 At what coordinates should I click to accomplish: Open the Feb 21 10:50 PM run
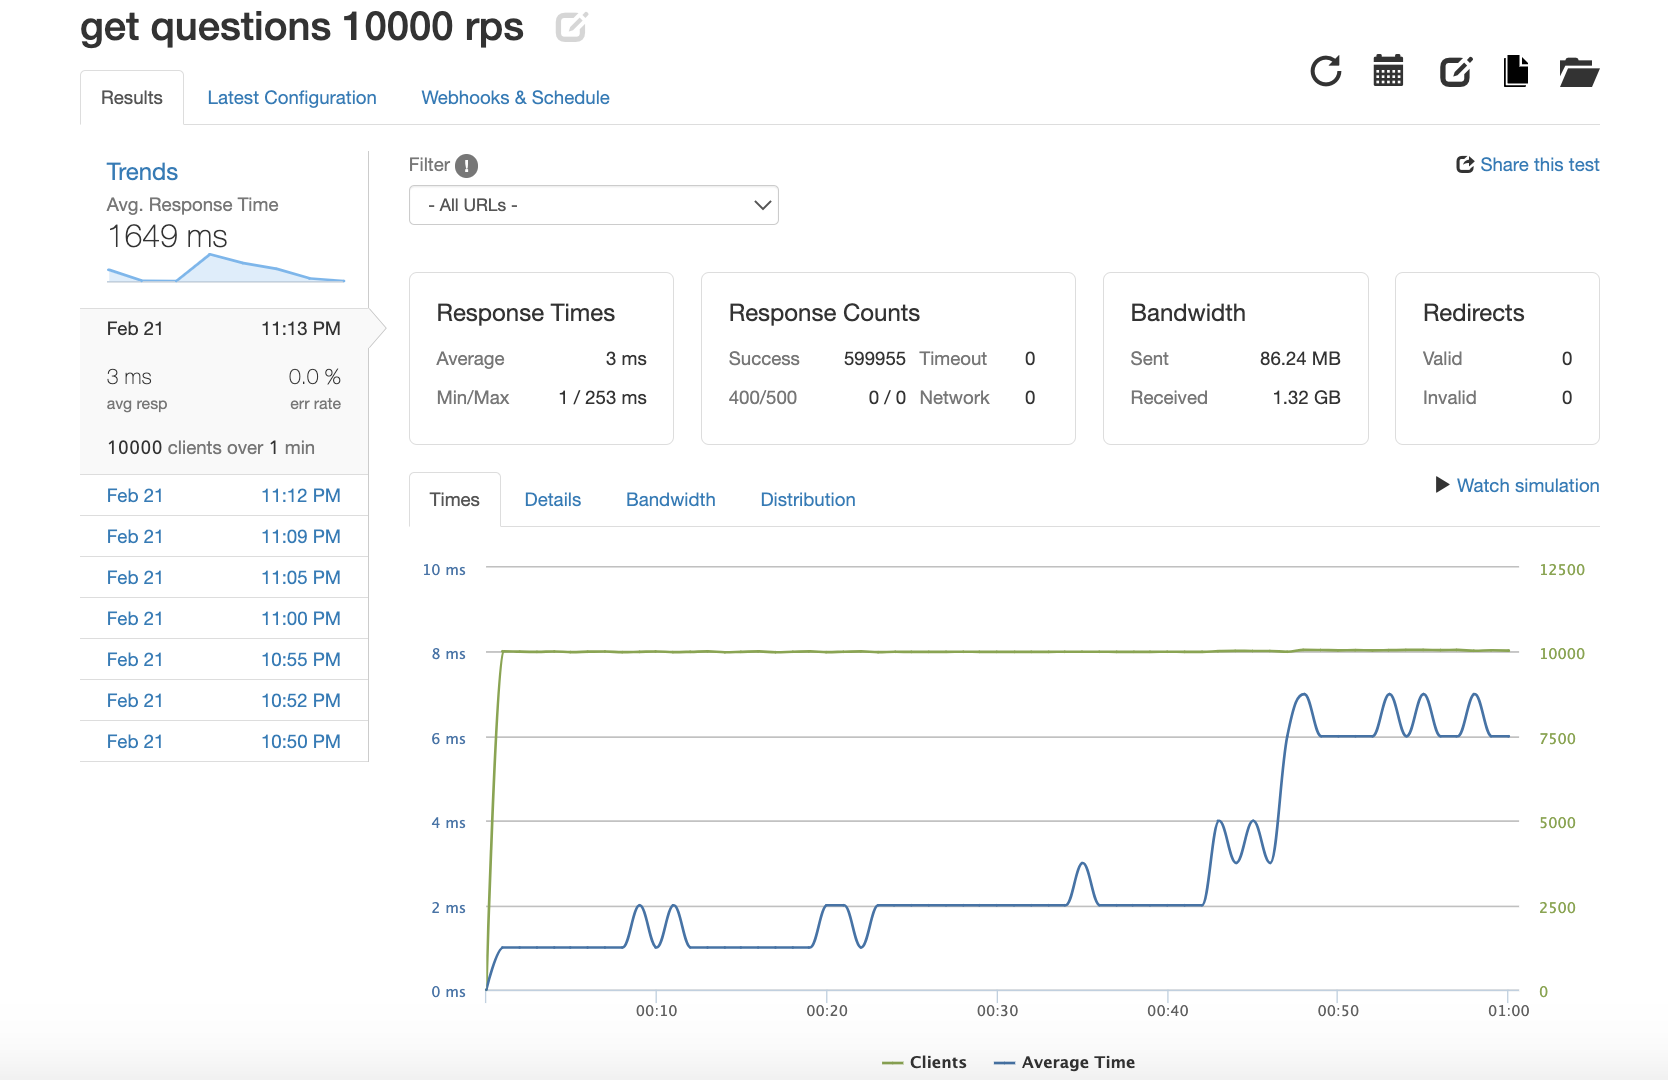coord(224,742)
